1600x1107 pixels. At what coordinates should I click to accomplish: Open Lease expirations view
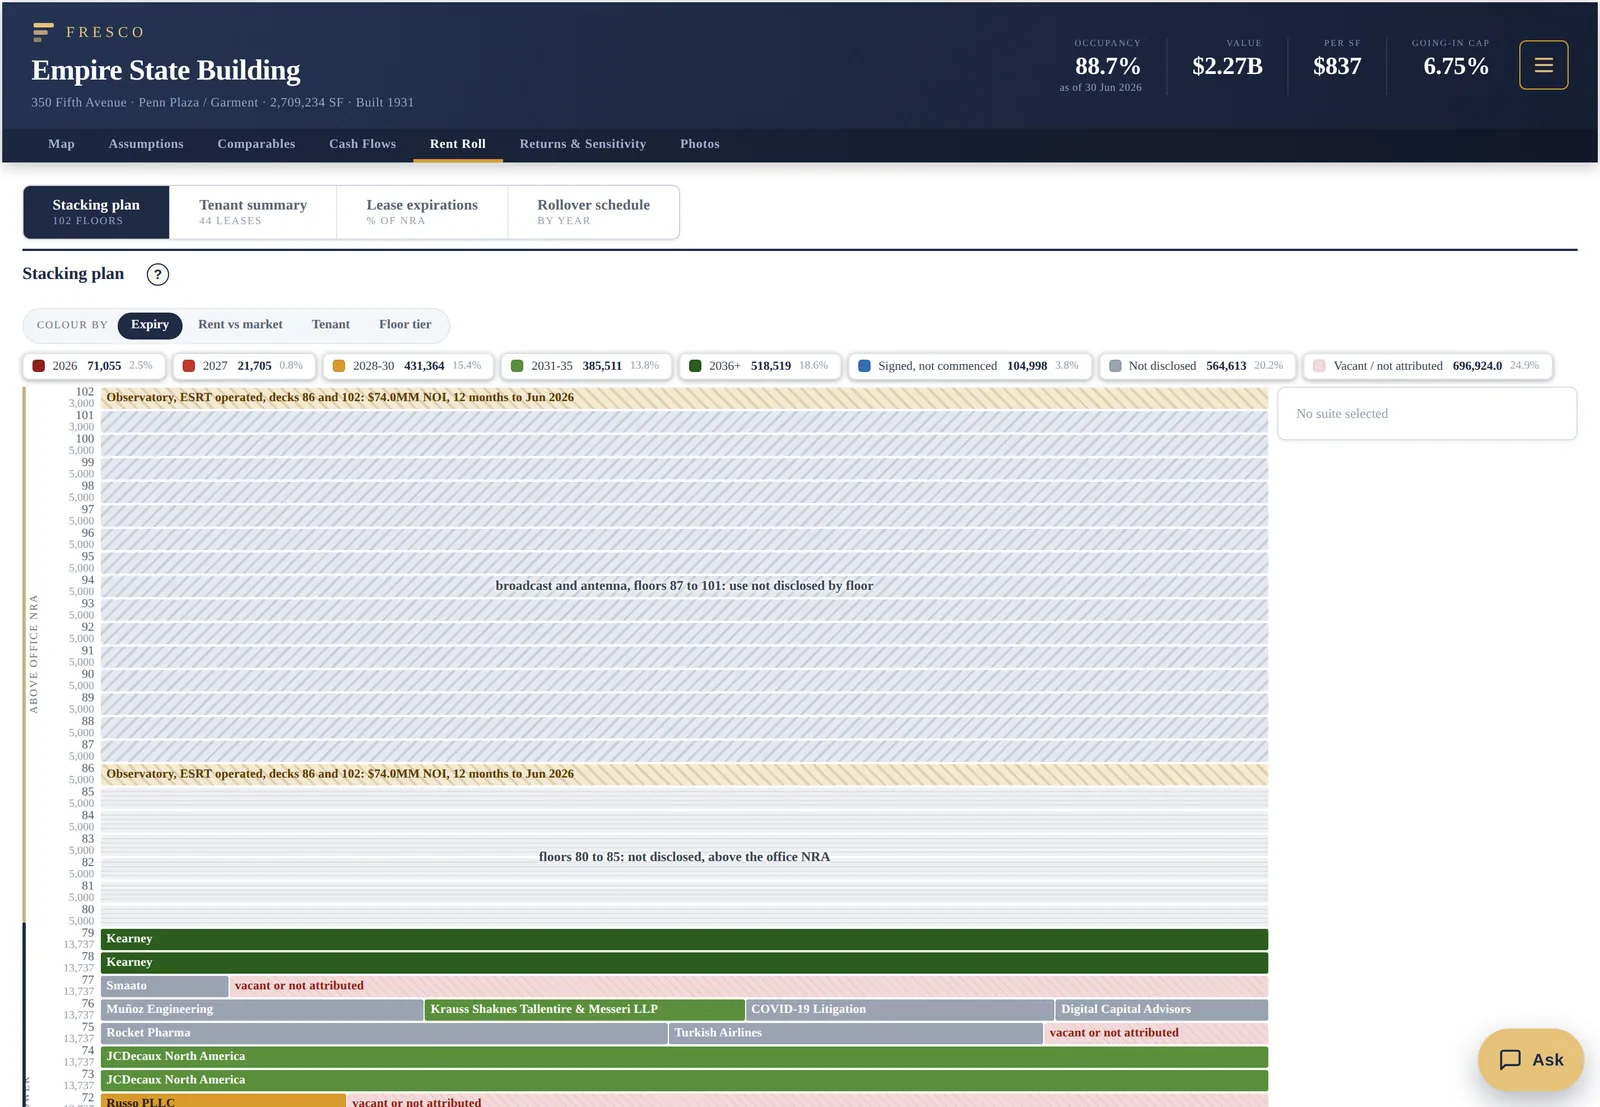coord(422,212)
